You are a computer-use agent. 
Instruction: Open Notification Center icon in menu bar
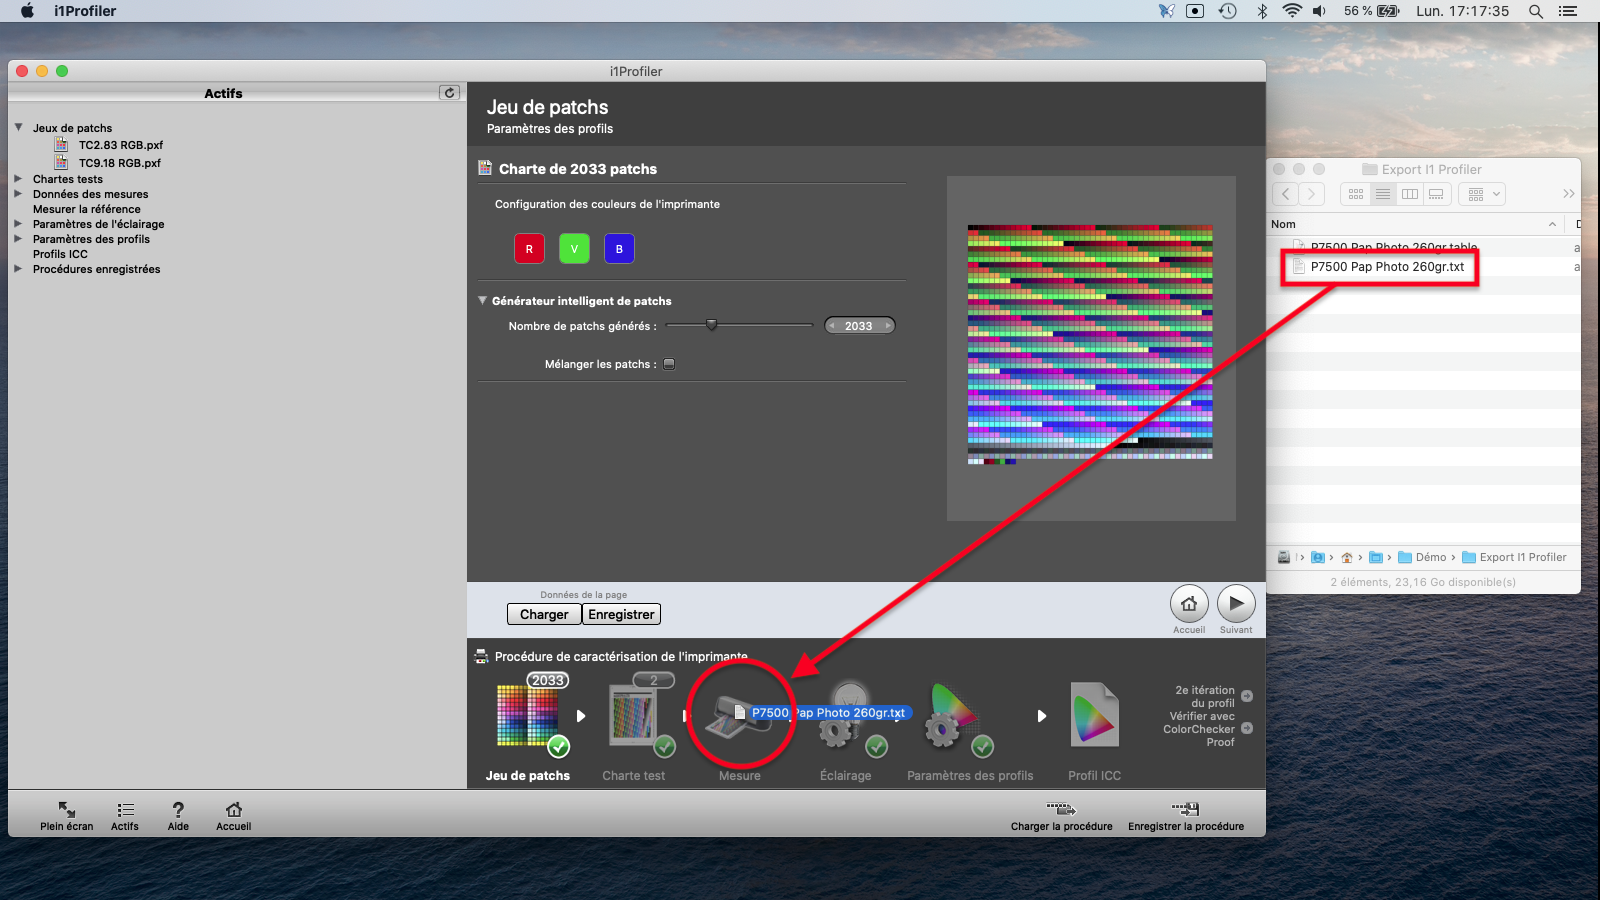[x=1568, y=11]
